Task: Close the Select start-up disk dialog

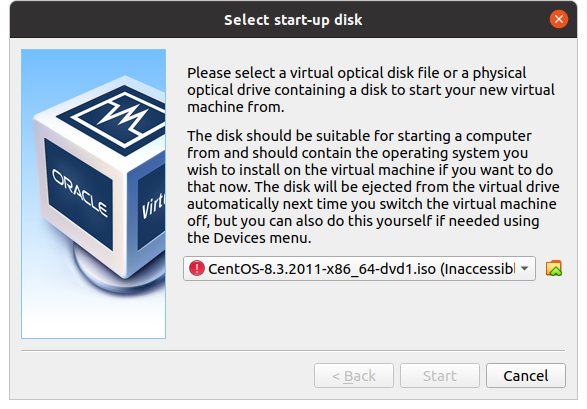Action: tap(559, 19)
